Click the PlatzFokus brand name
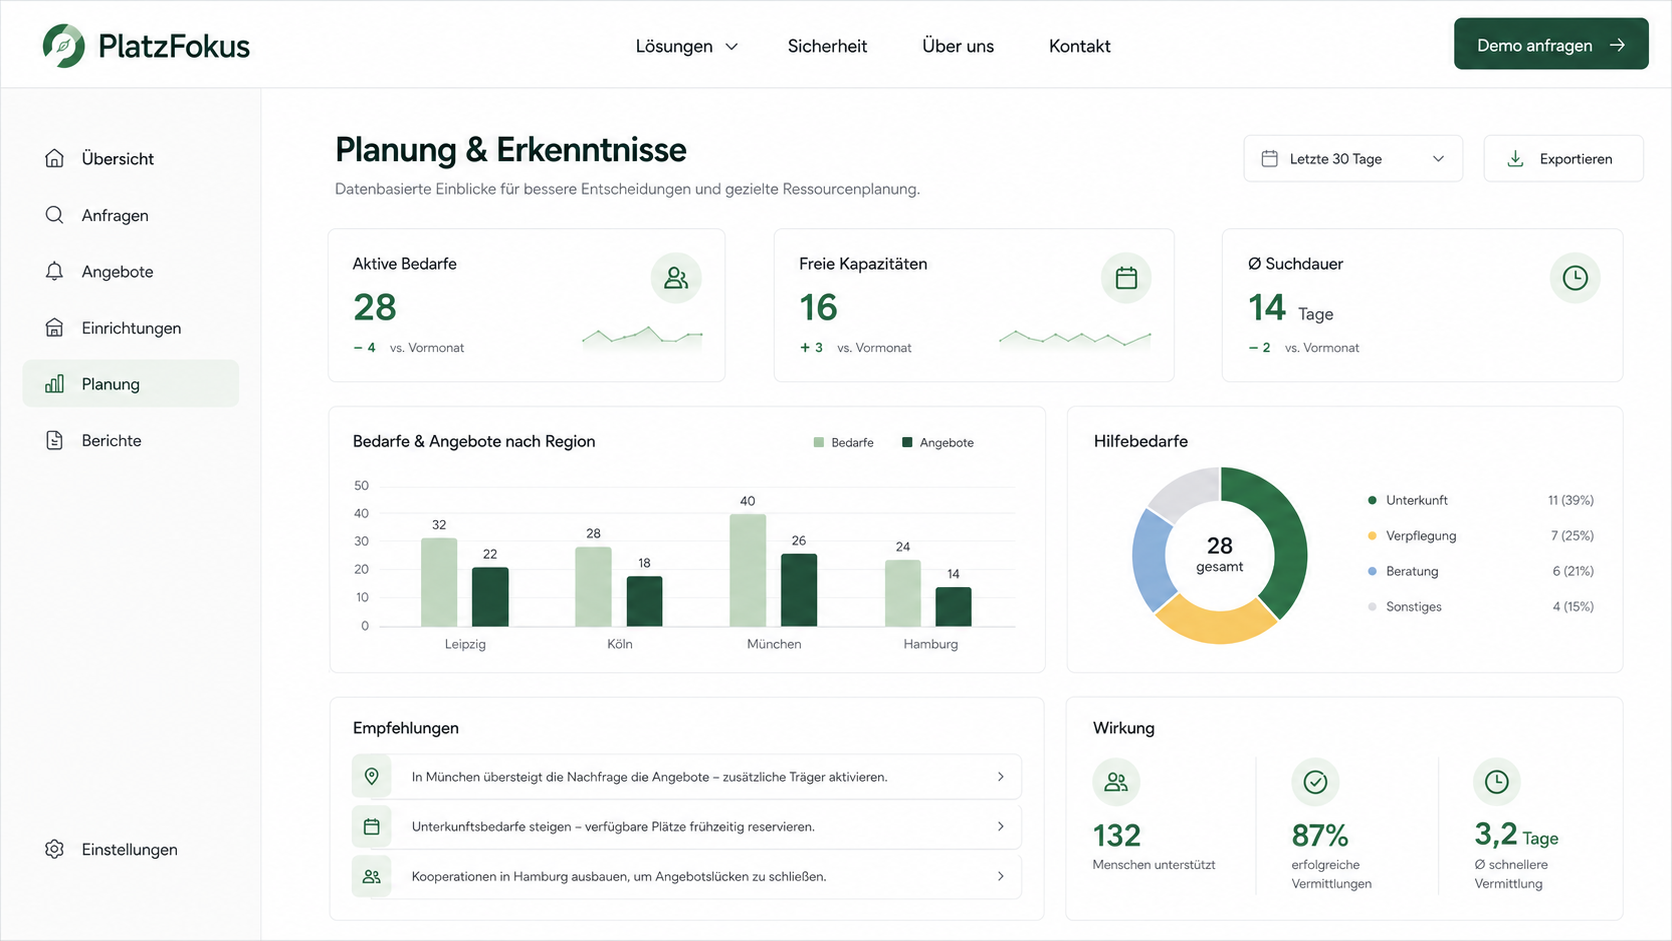The width and height of the screenshot is (1672, 941). [x=174, y=46]
